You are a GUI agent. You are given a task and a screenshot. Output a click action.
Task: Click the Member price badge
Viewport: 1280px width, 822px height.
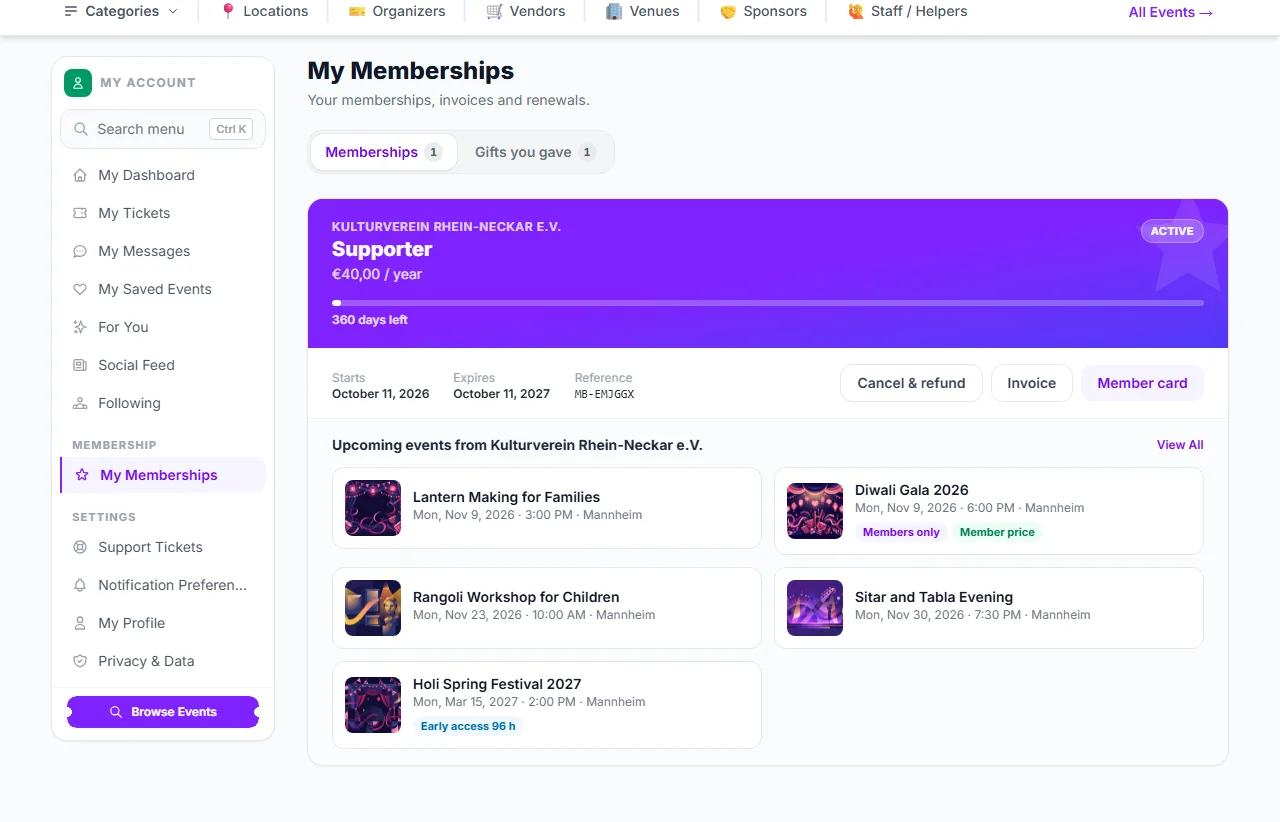click(x=997, y=532)
